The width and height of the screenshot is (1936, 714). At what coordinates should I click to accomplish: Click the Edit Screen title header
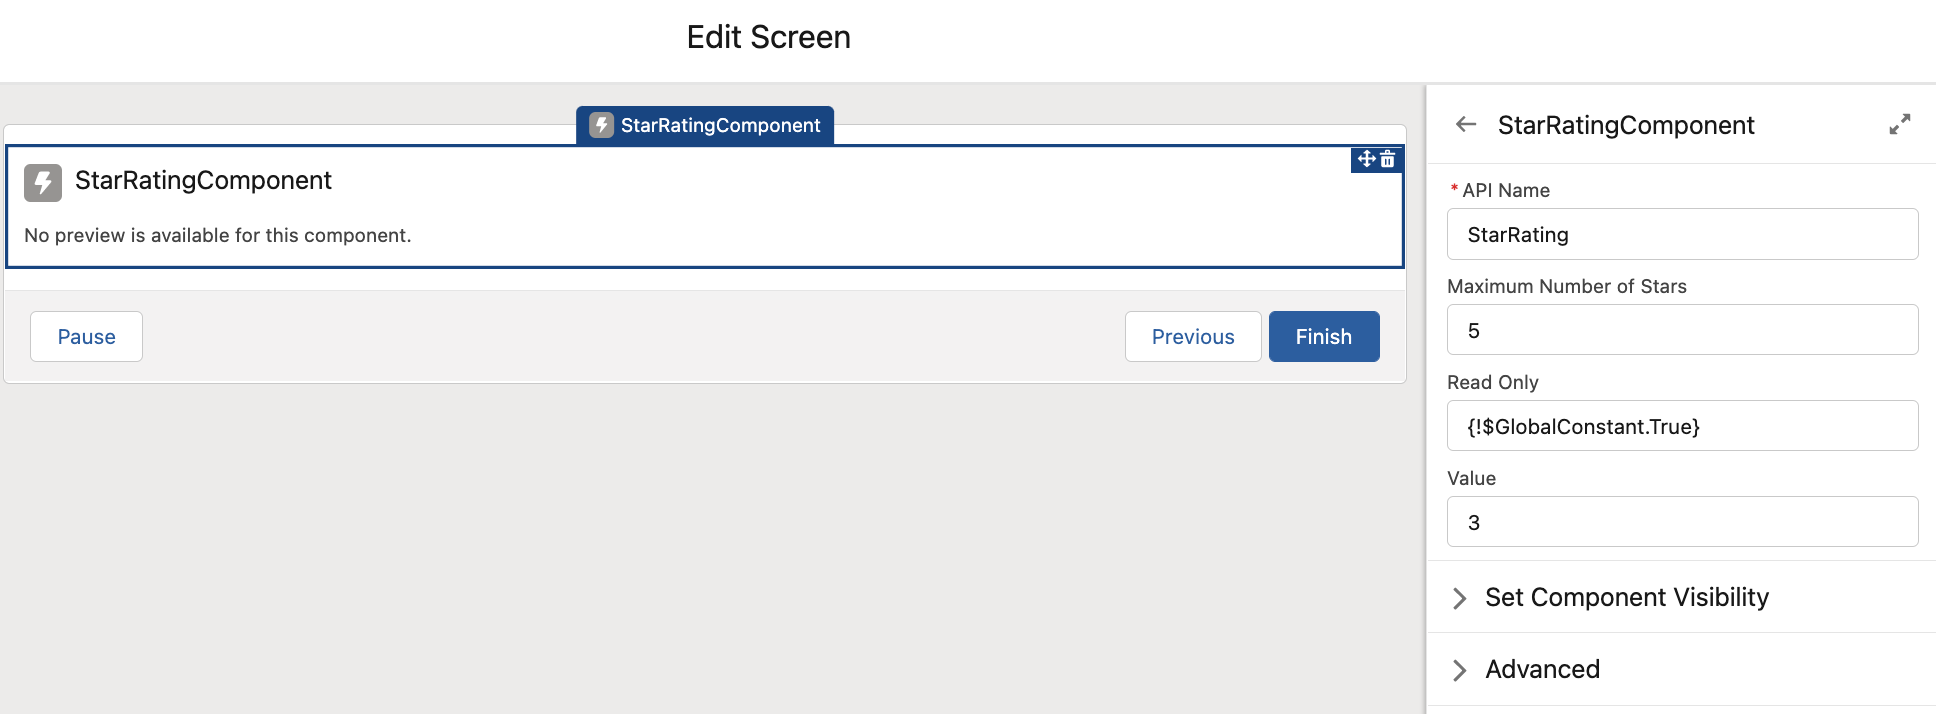tap(767, 37)
